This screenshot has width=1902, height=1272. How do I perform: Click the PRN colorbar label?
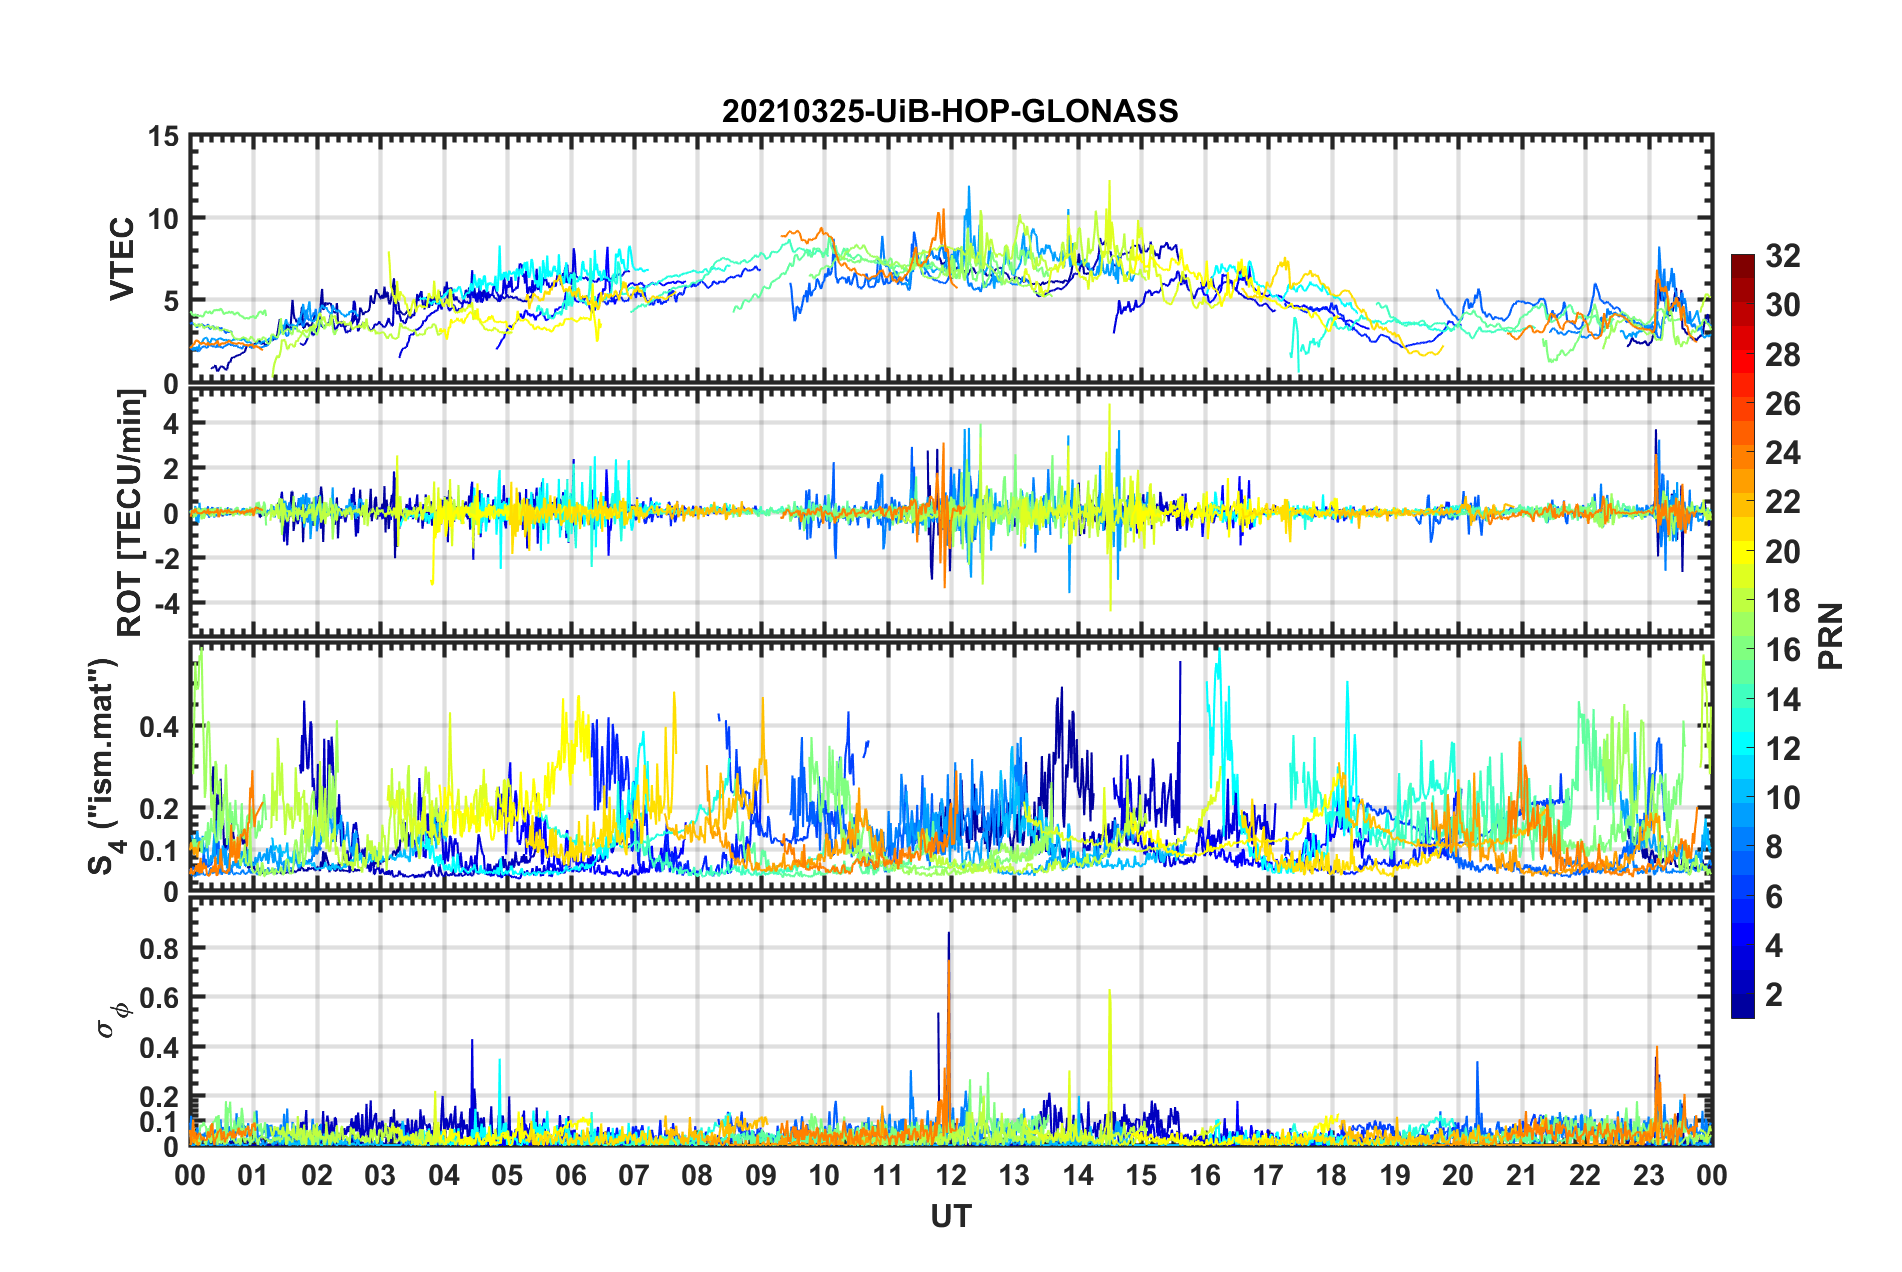click(x=1831, y=636)
